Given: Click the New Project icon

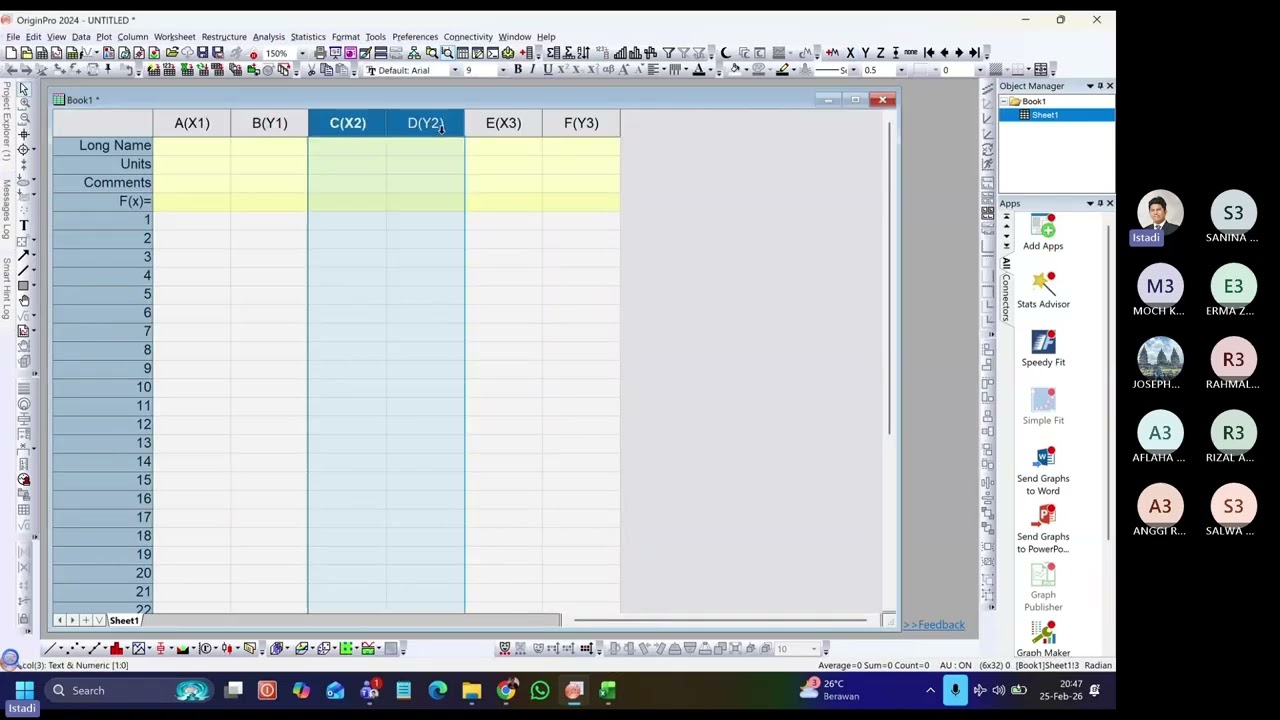Looking at the screenshot, I should 11,52.
